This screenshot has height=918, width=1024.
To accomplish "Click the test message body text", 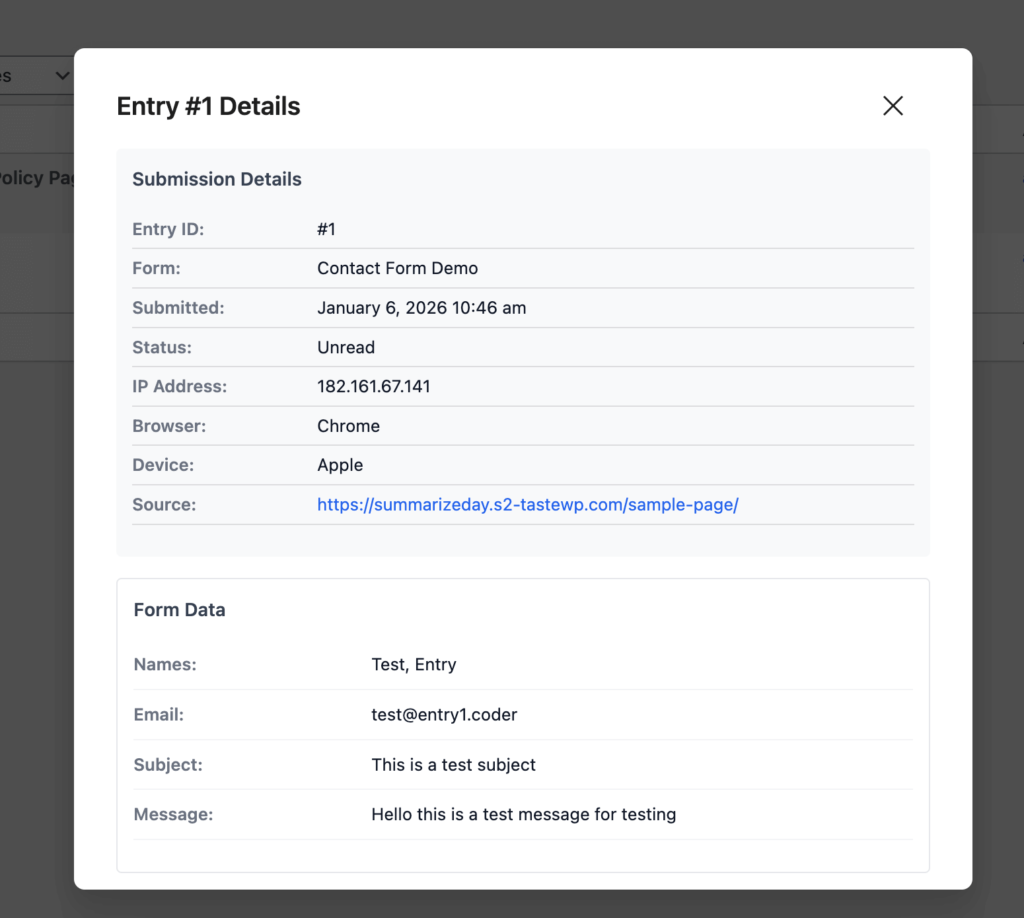I will pos(523,815).
